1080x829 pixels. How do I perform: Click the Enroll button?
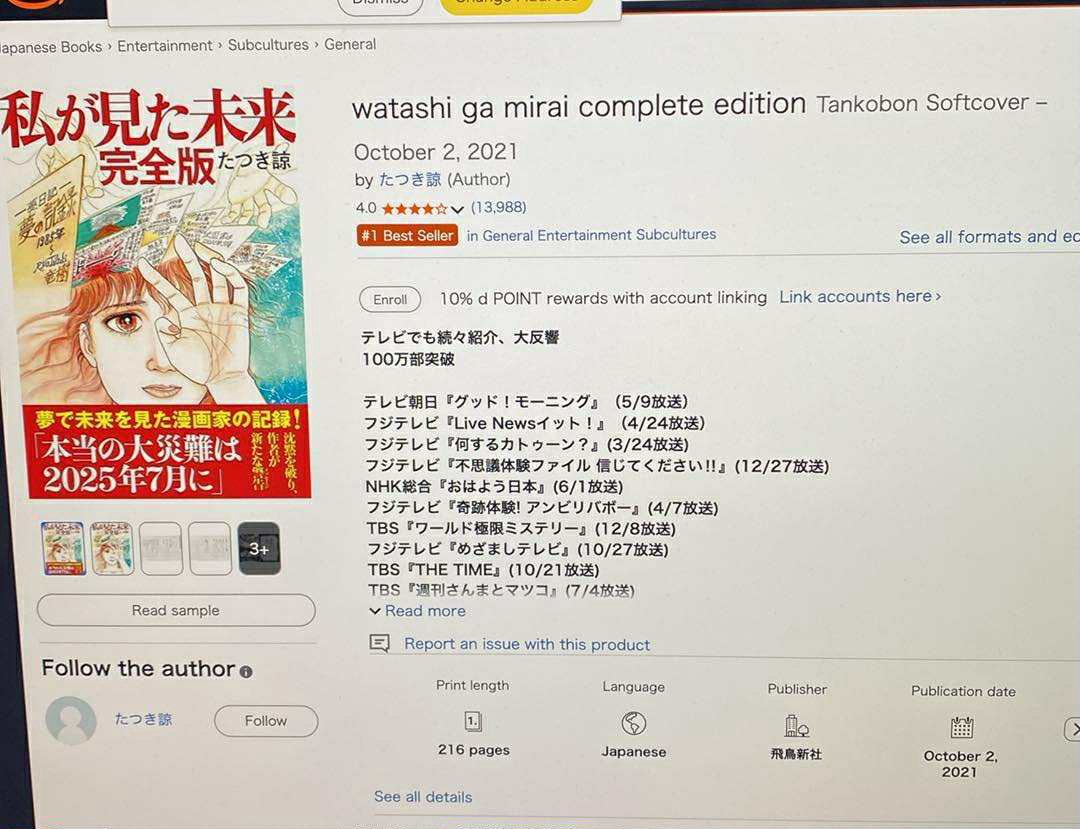click(390, 300)
